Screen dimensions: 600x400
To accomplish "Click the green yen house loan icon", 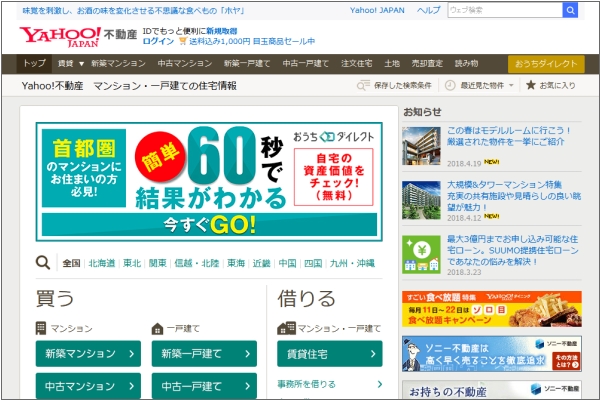I will [x=421, y=255].
